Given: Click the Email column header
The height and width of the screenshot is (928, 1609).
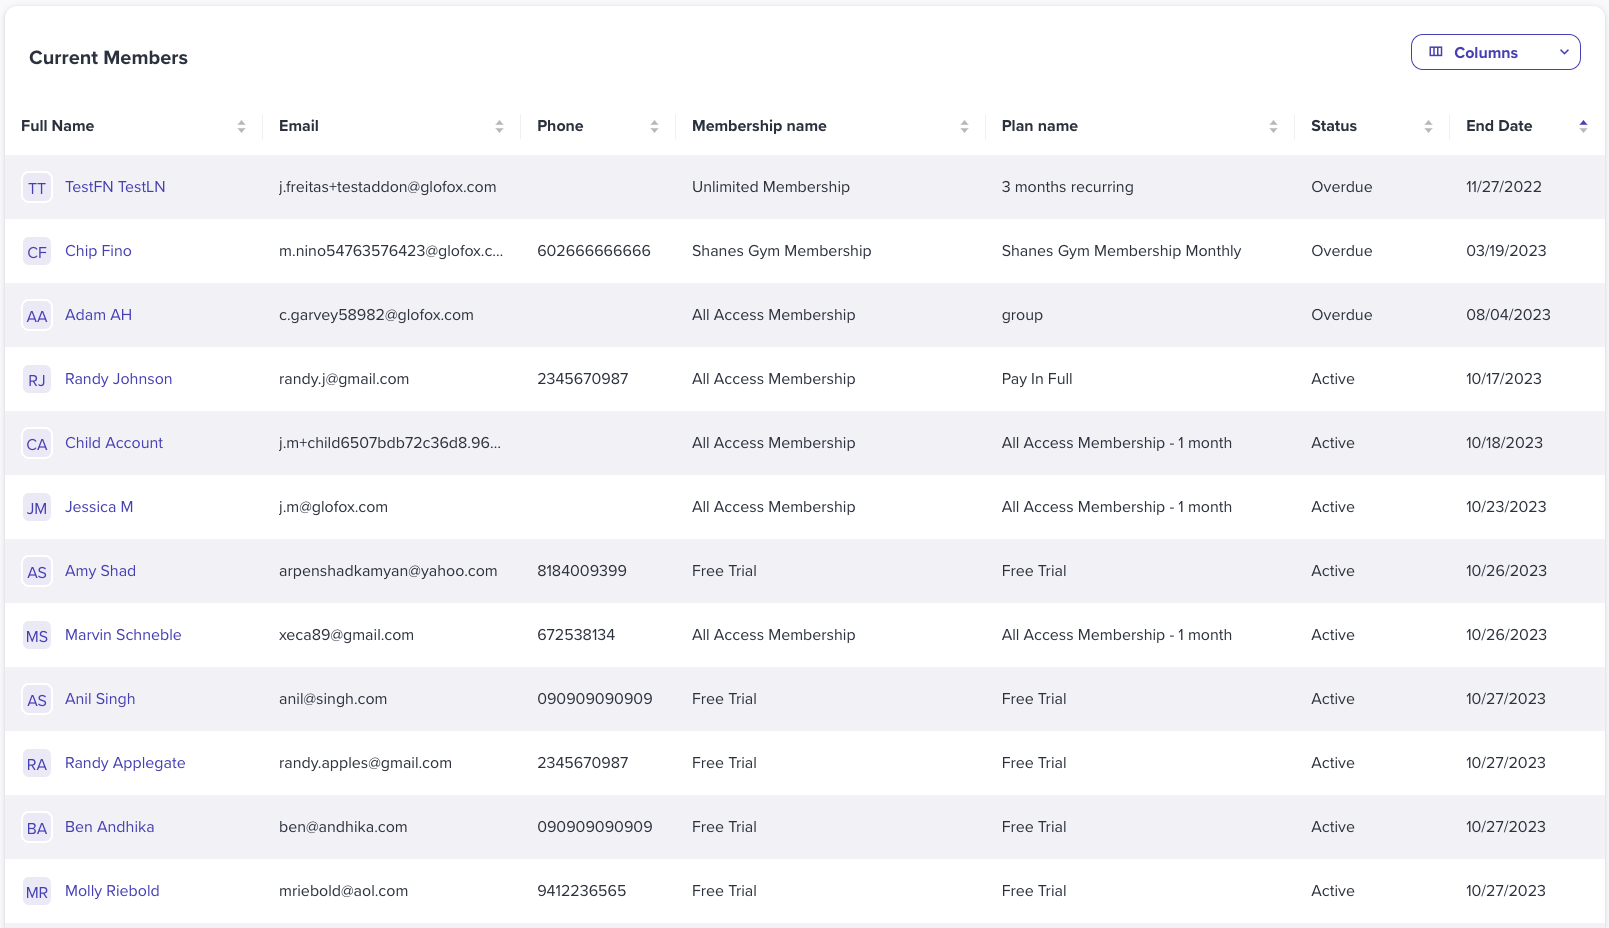Looking at the screenshot, I should (298, 126).
